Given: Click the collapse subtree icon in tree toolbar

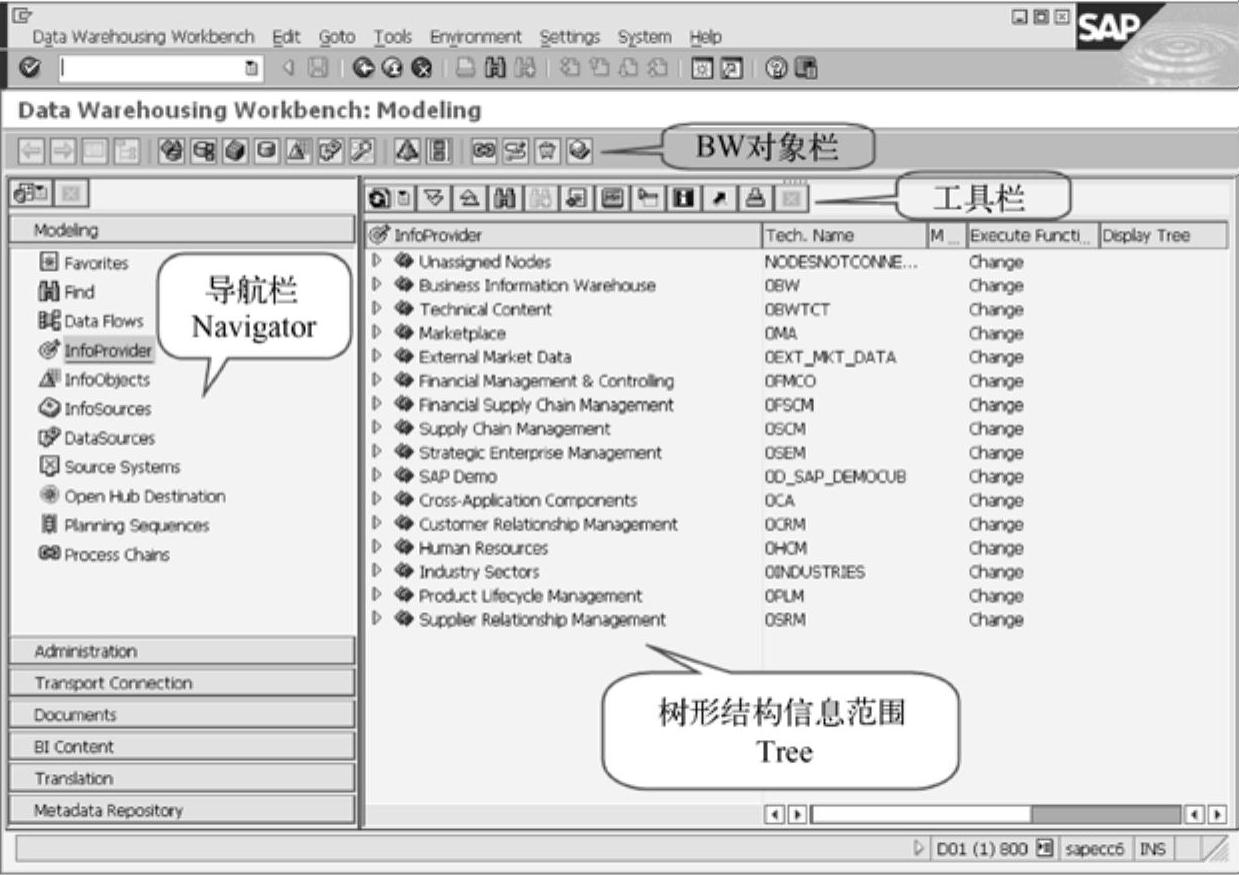Looking at the screenshot, I should click(x=467, y=199).
